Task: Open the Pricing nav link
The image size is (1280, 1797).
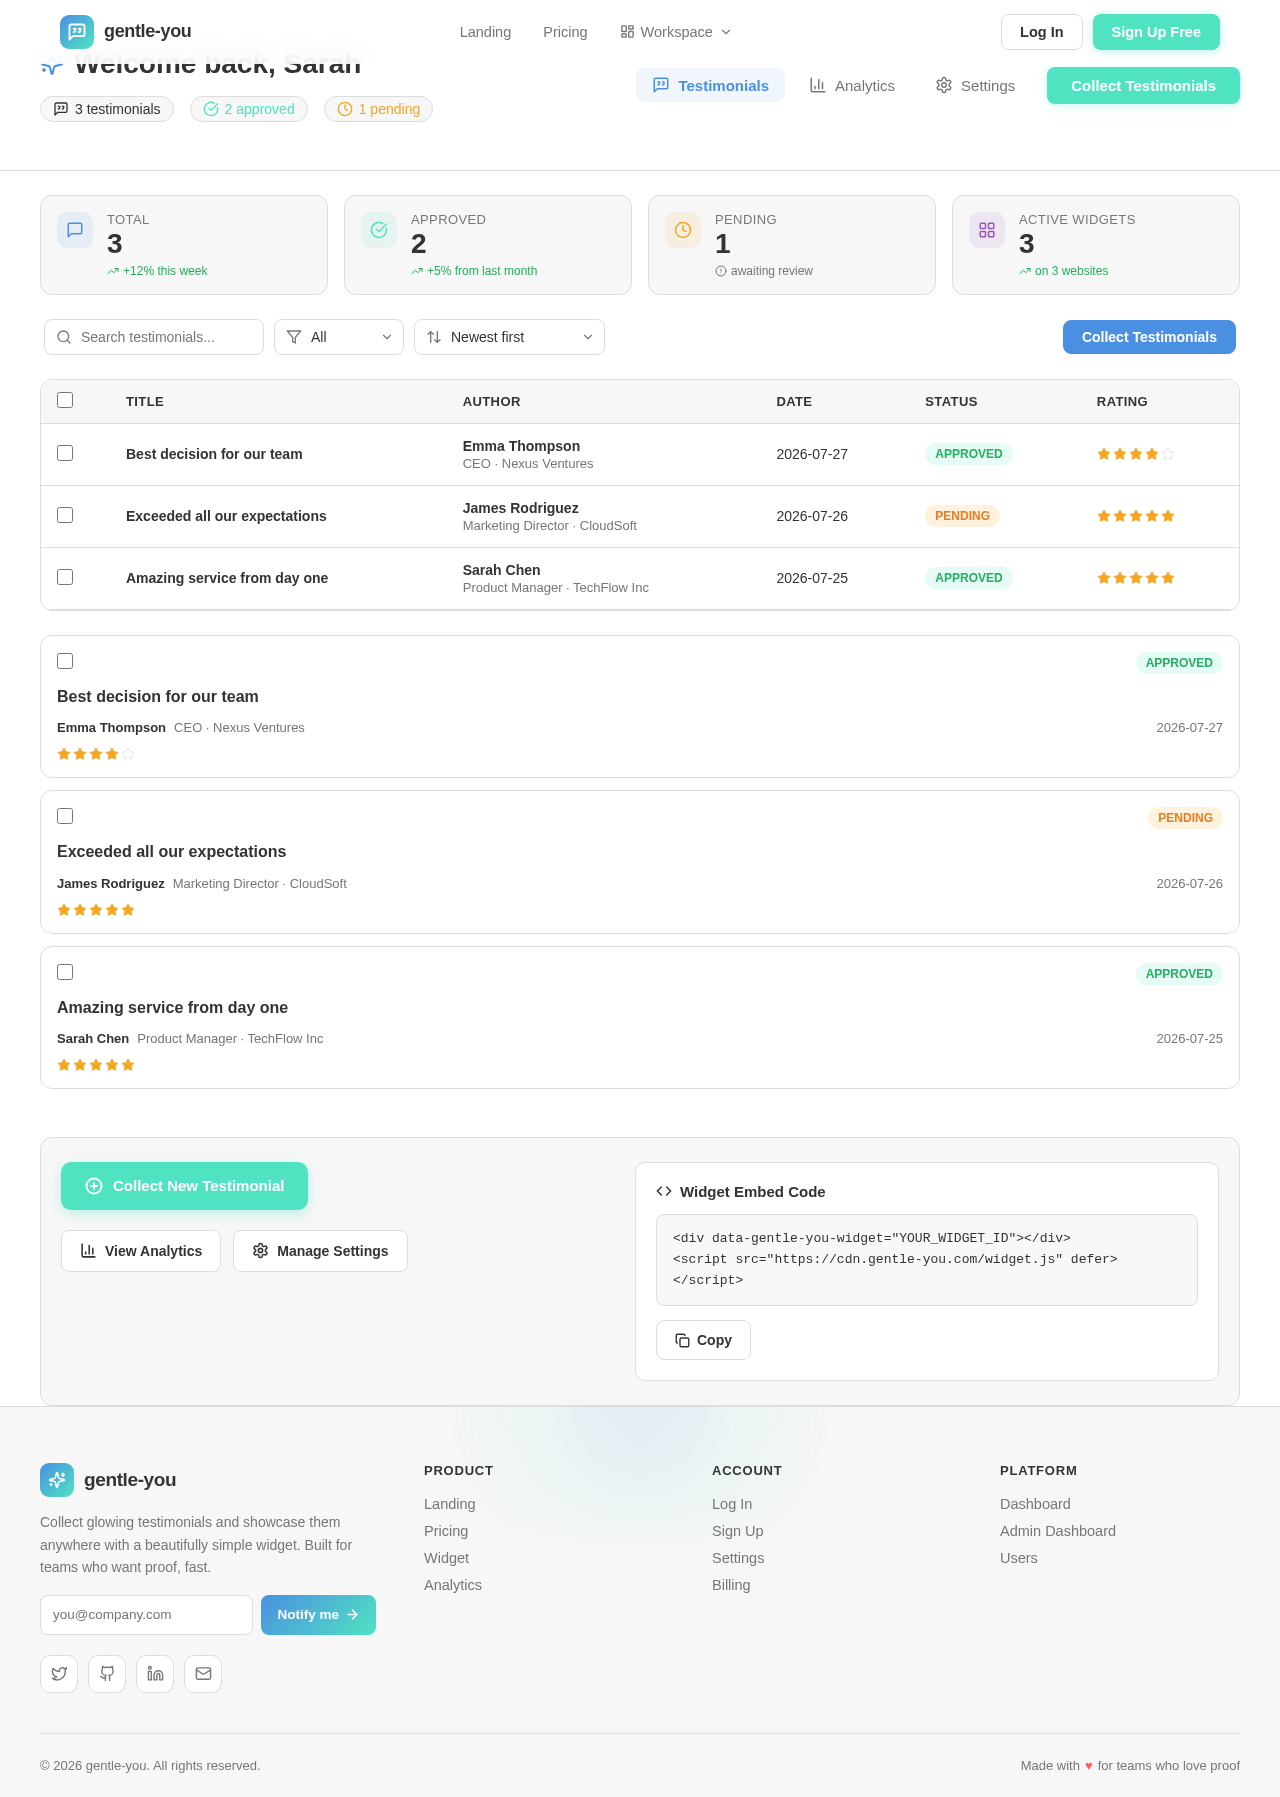Action: (x=565, y=32)
